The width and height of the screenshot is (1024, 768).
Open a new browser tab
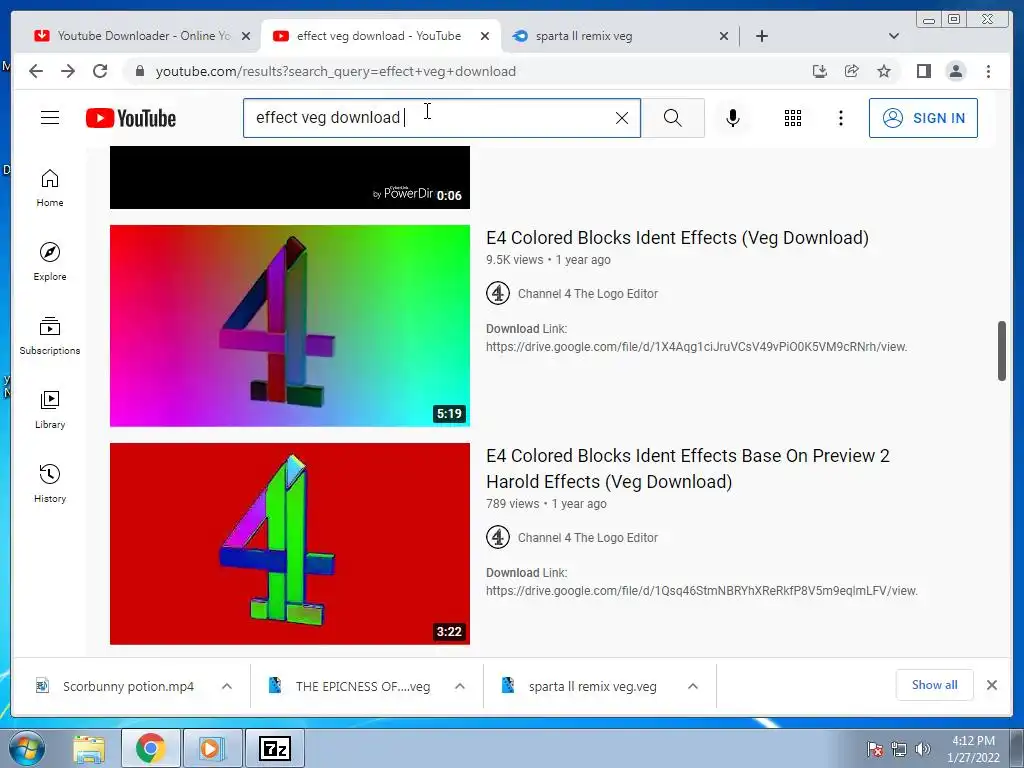(761, 36)
